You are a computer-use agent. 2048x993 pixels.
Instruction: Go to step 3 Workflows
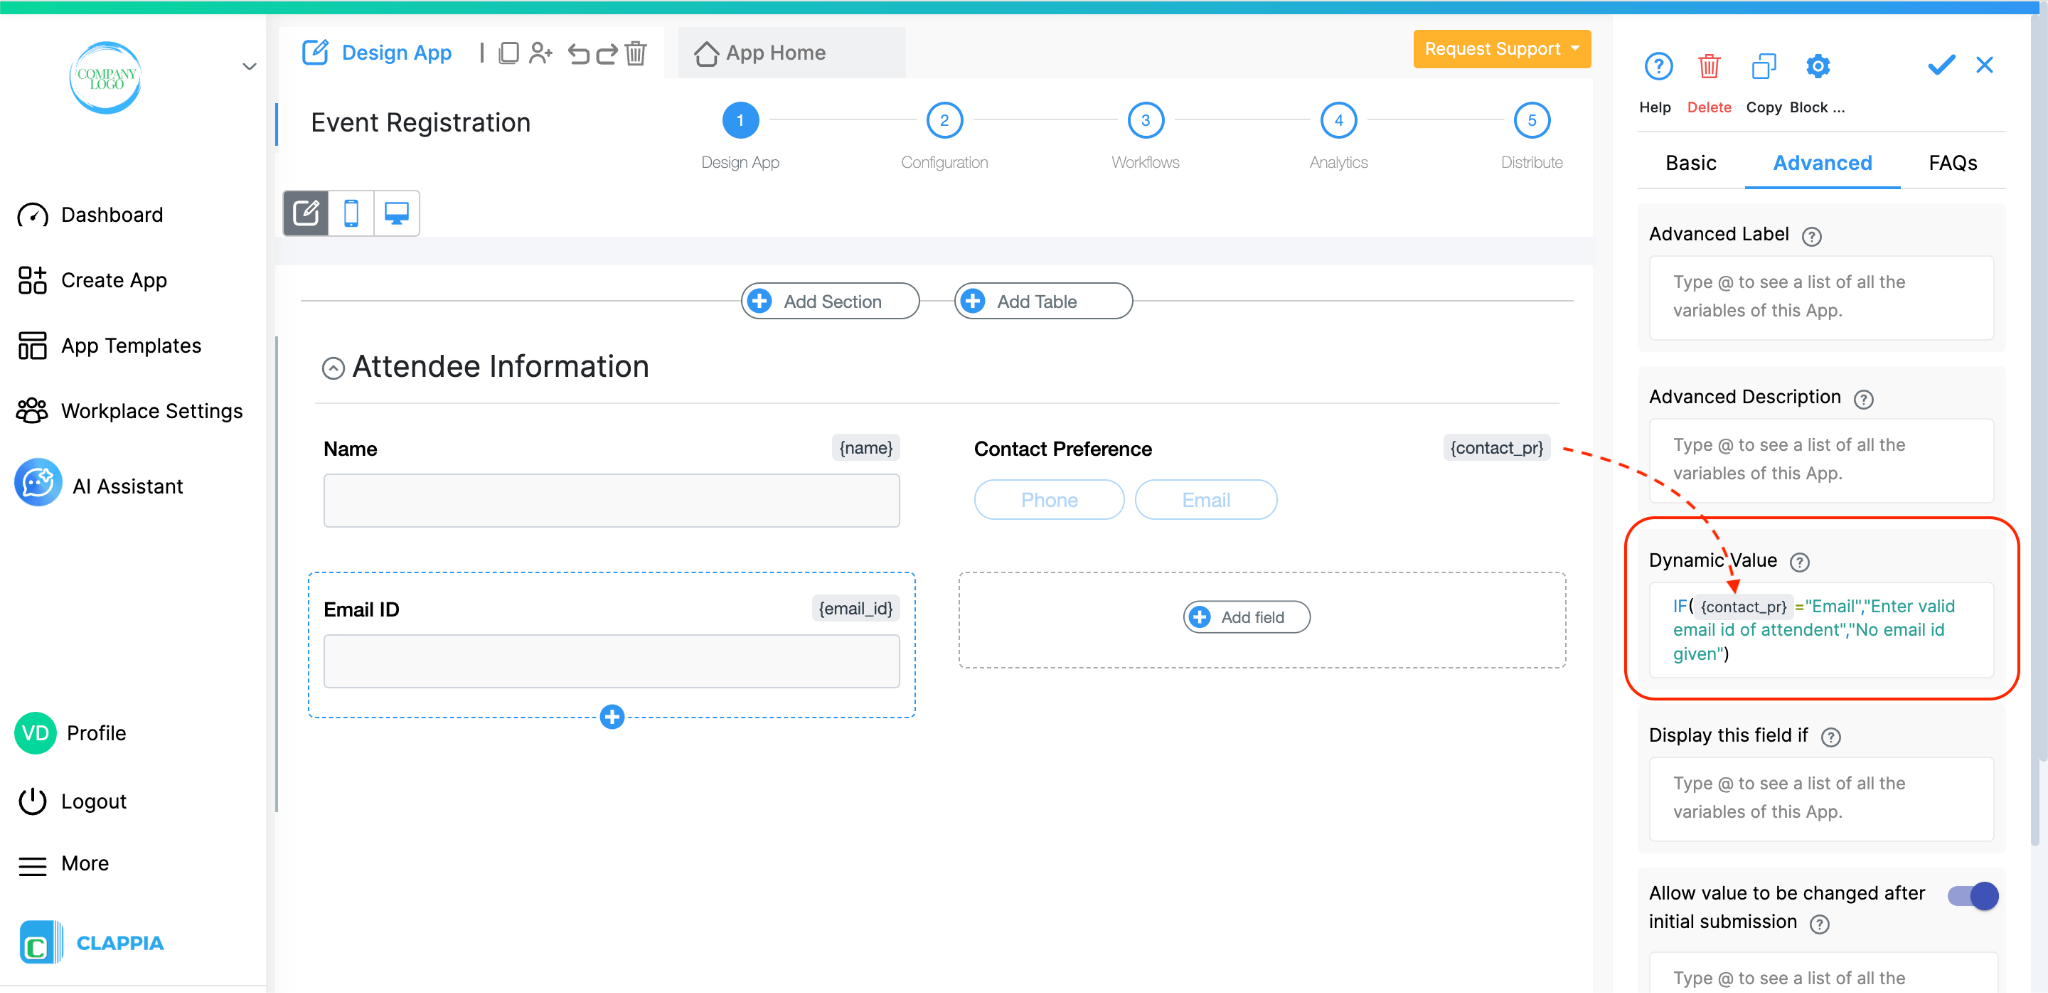[1146, 121]
